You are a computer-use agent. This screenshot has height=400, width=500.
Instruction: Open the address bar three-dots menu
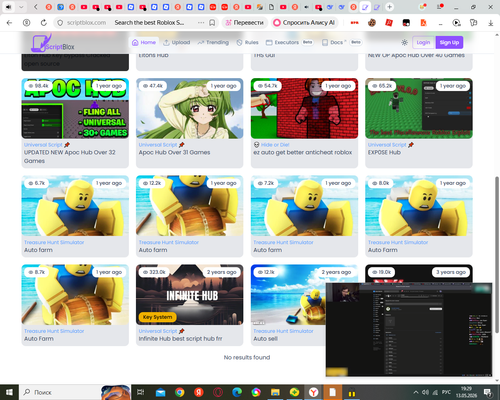pos(201,23)
